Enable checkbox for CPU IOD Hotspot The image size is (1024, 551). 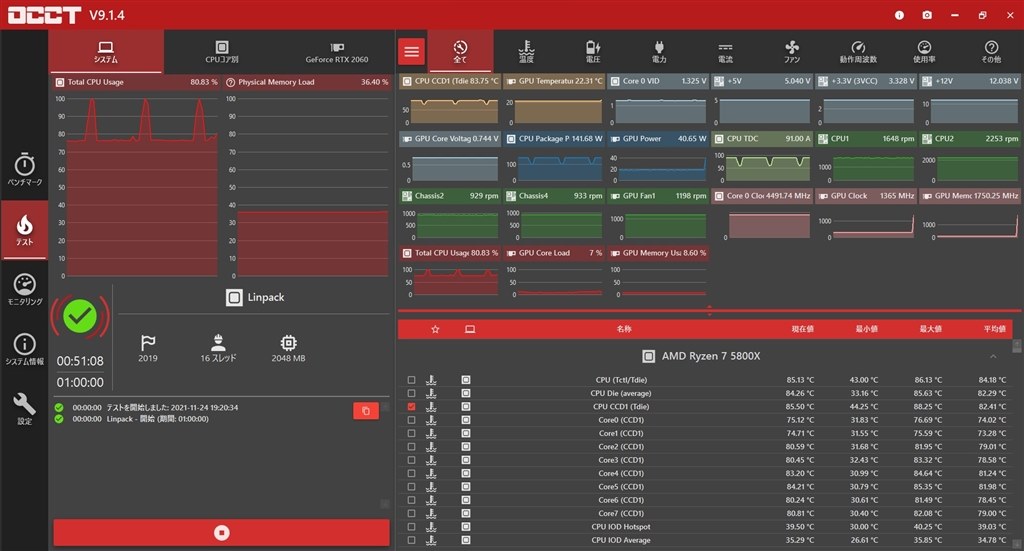(x=411, y=526)
